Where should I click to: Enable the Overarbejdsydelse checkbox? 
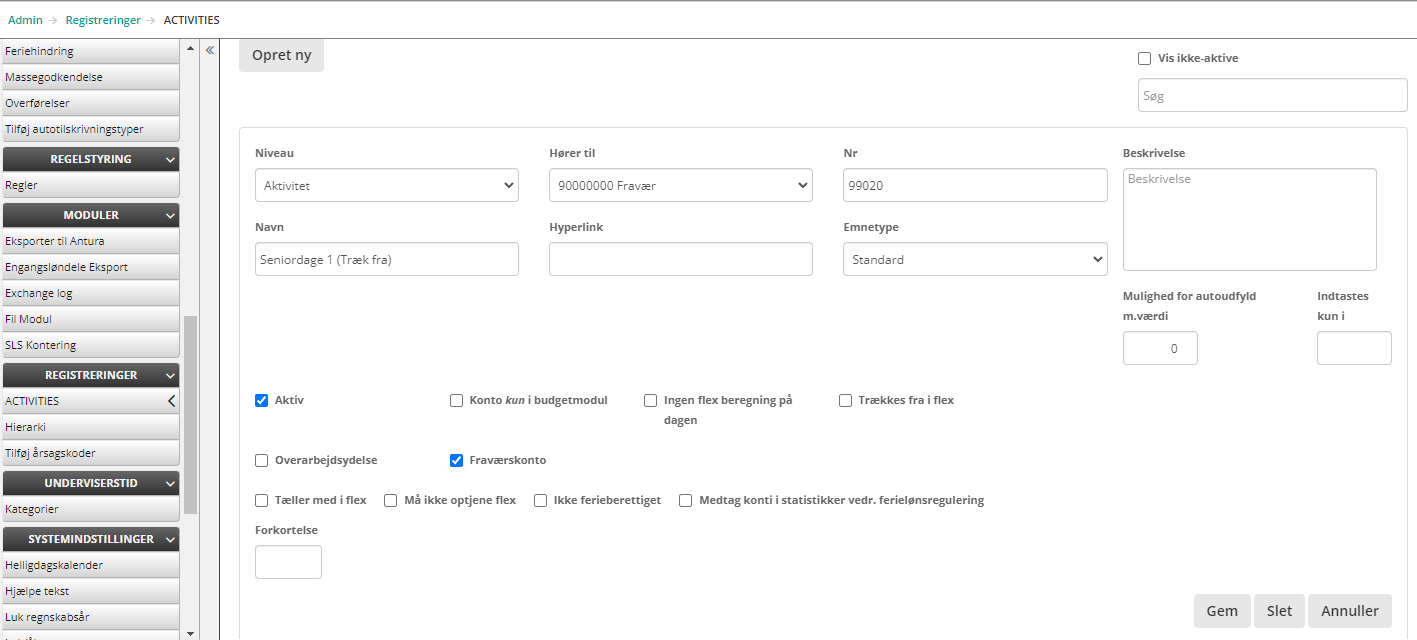pyautogui.click(x=262, y=460)
